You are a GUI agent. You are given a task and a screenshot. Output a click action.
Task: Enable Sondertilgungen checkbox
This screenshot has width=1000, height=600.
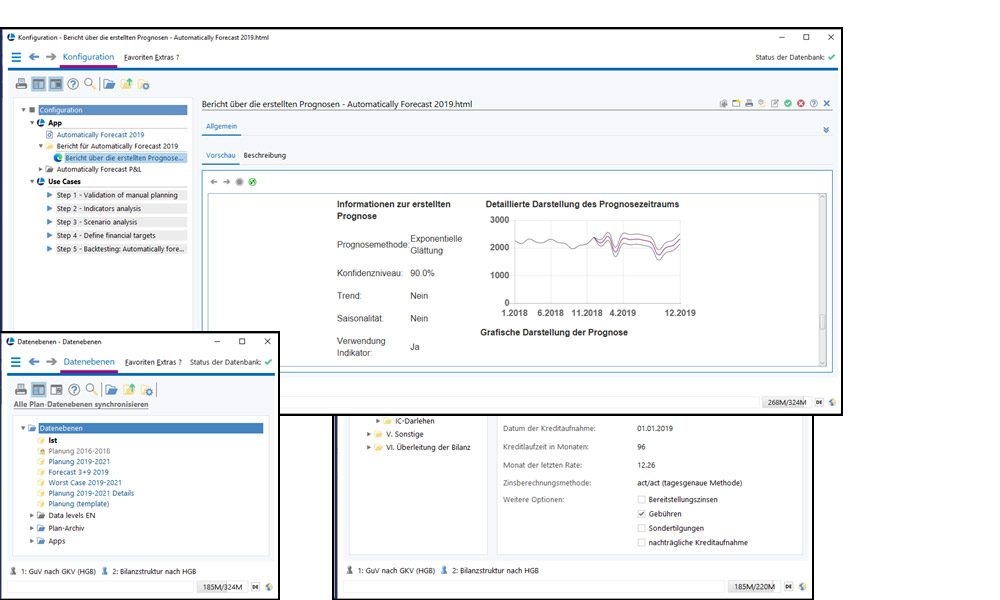tap(641, 528)
